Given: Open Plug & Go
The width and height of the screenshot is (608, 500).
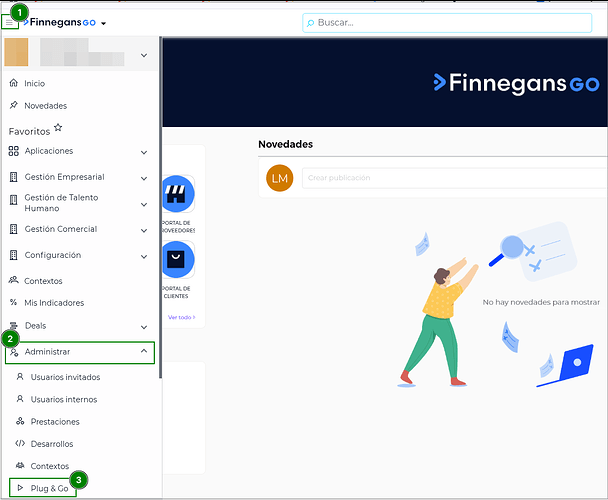Looking at the screenshot, I should pyautogui.click(x=49, y=488).
